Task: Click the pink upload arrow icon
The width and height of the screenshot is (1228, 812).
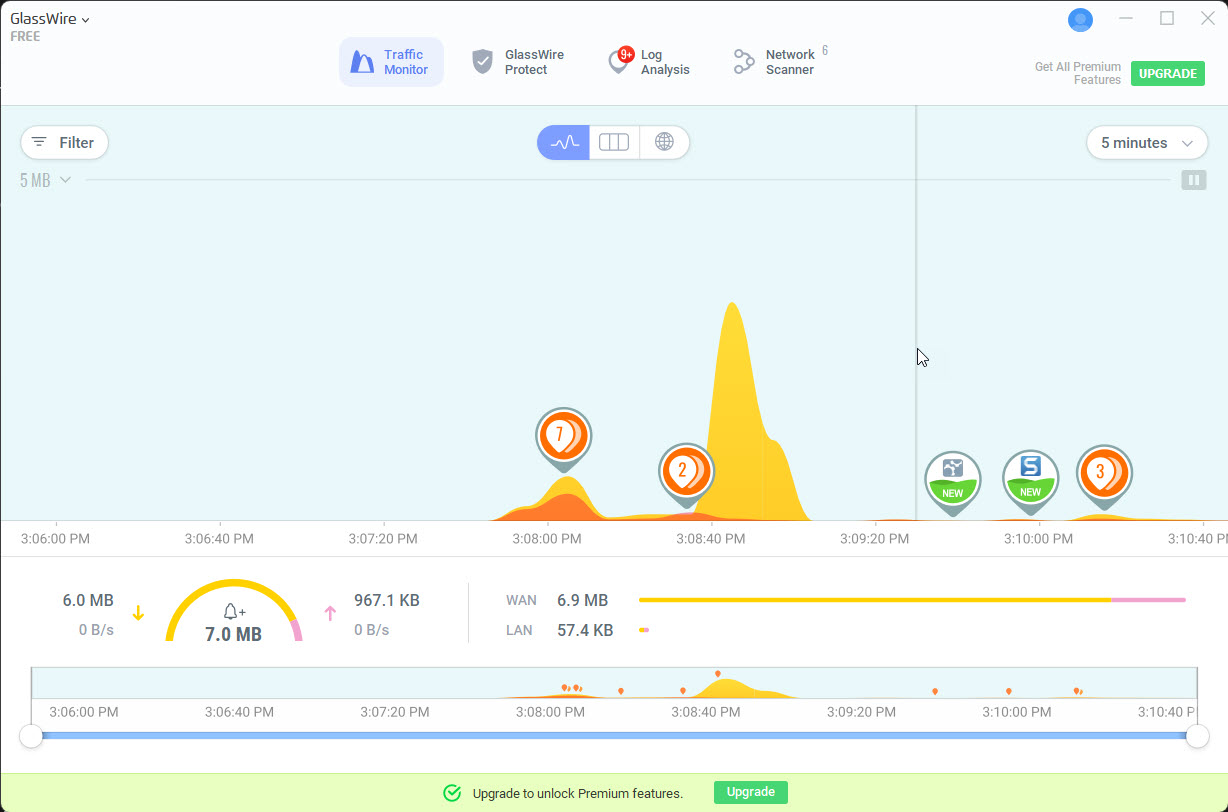Action: click(330, 614)
